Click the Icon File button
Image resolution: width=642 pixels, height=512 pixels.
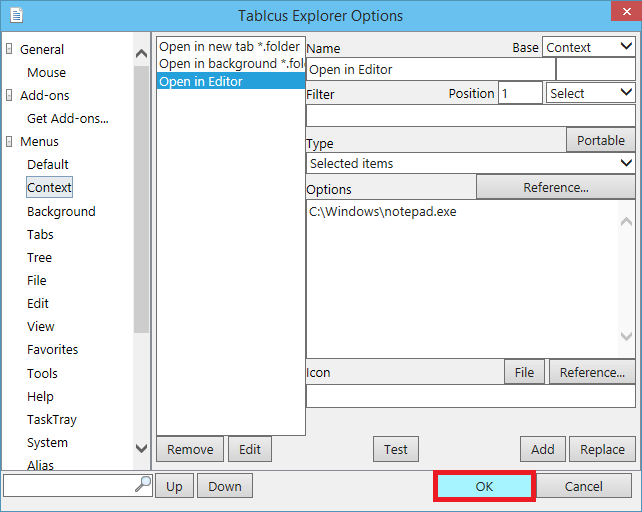(524, 372)
